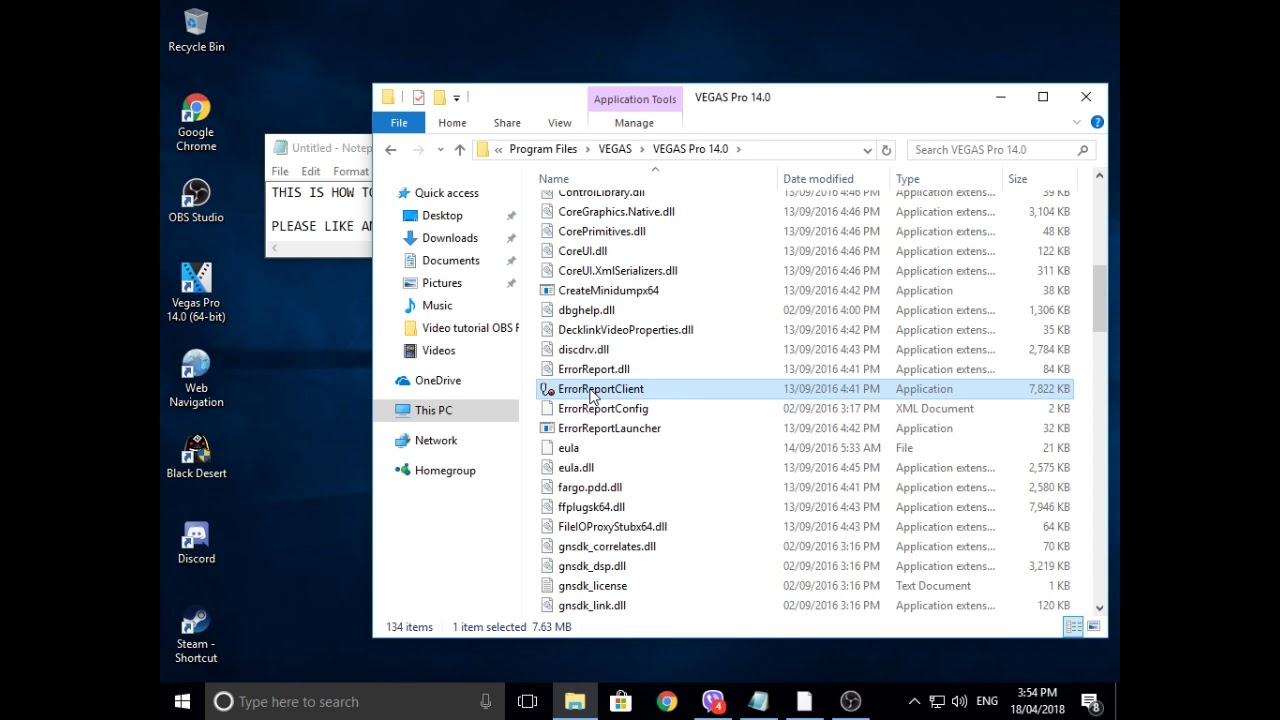Open the Start menu
Image resolution: width=1280 pixels, height=720 pixels.
click(x=183, y=702)
